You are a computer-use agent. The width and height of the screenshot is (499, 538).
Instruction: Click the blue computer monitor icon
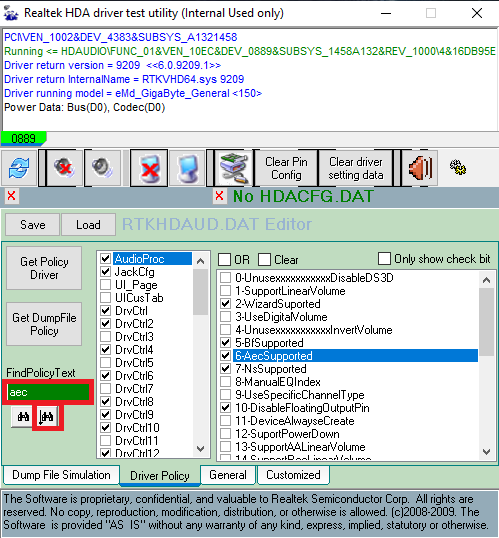coord(187,168)
